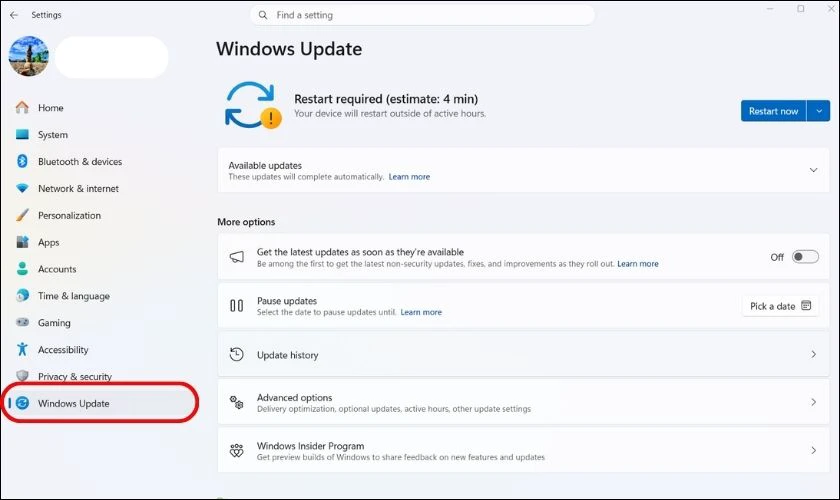Click the magnifier icon in the search box
Screen dimensions: 840x500
pos(263,15)
